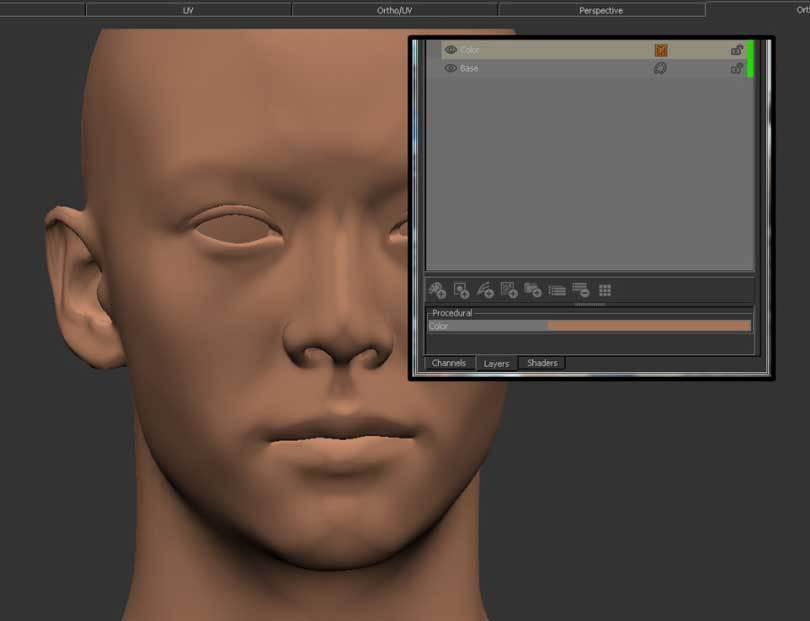Toggle the lock on the Color layer
The height and width of the screenshot is (621, 810).
(737, 50)
